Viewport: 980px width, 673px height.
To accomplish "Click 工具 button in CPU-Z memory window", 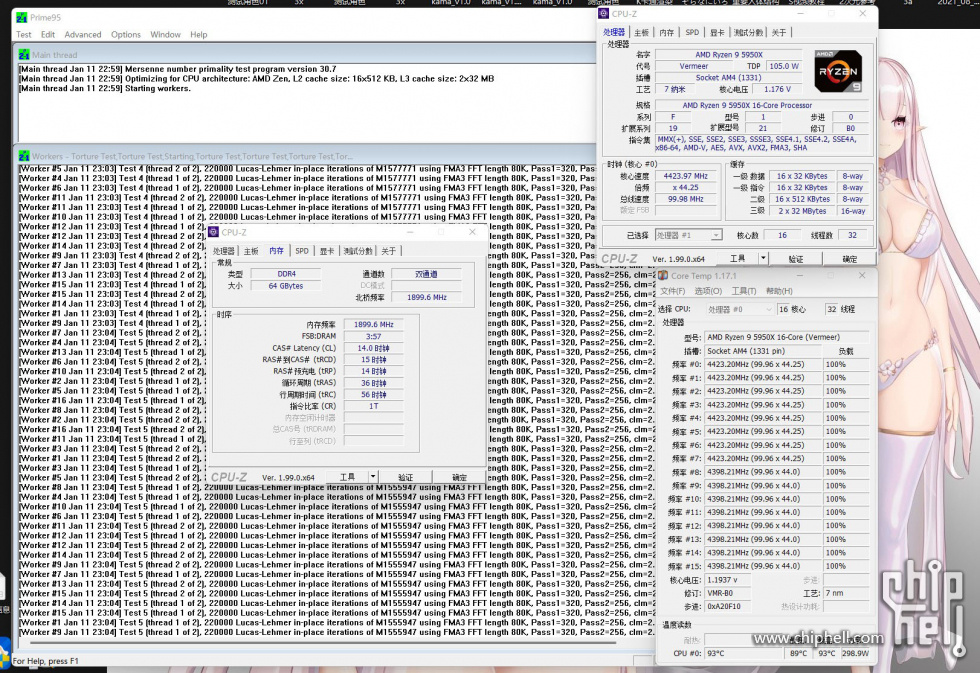I will pyautogui.click(x=347, y=477).
